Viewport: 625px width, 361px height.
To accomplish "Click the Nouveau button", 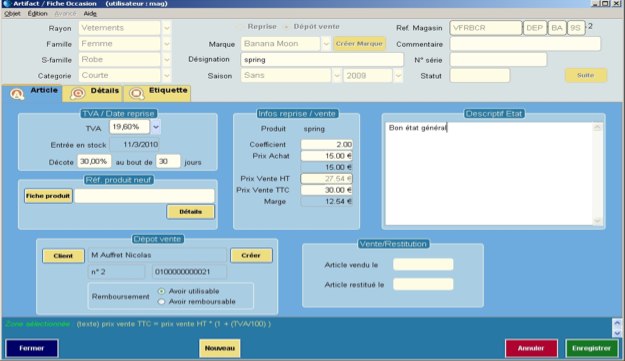I will tap(220, 348).
